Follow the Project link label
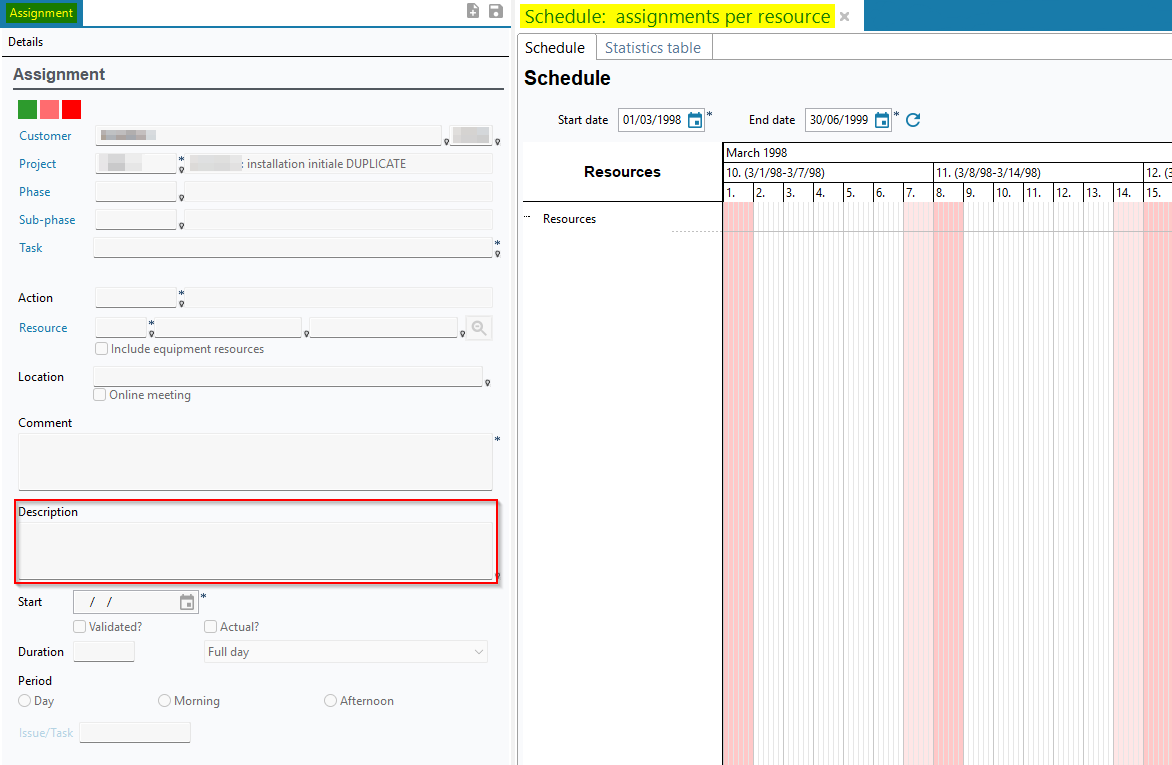 38,164
